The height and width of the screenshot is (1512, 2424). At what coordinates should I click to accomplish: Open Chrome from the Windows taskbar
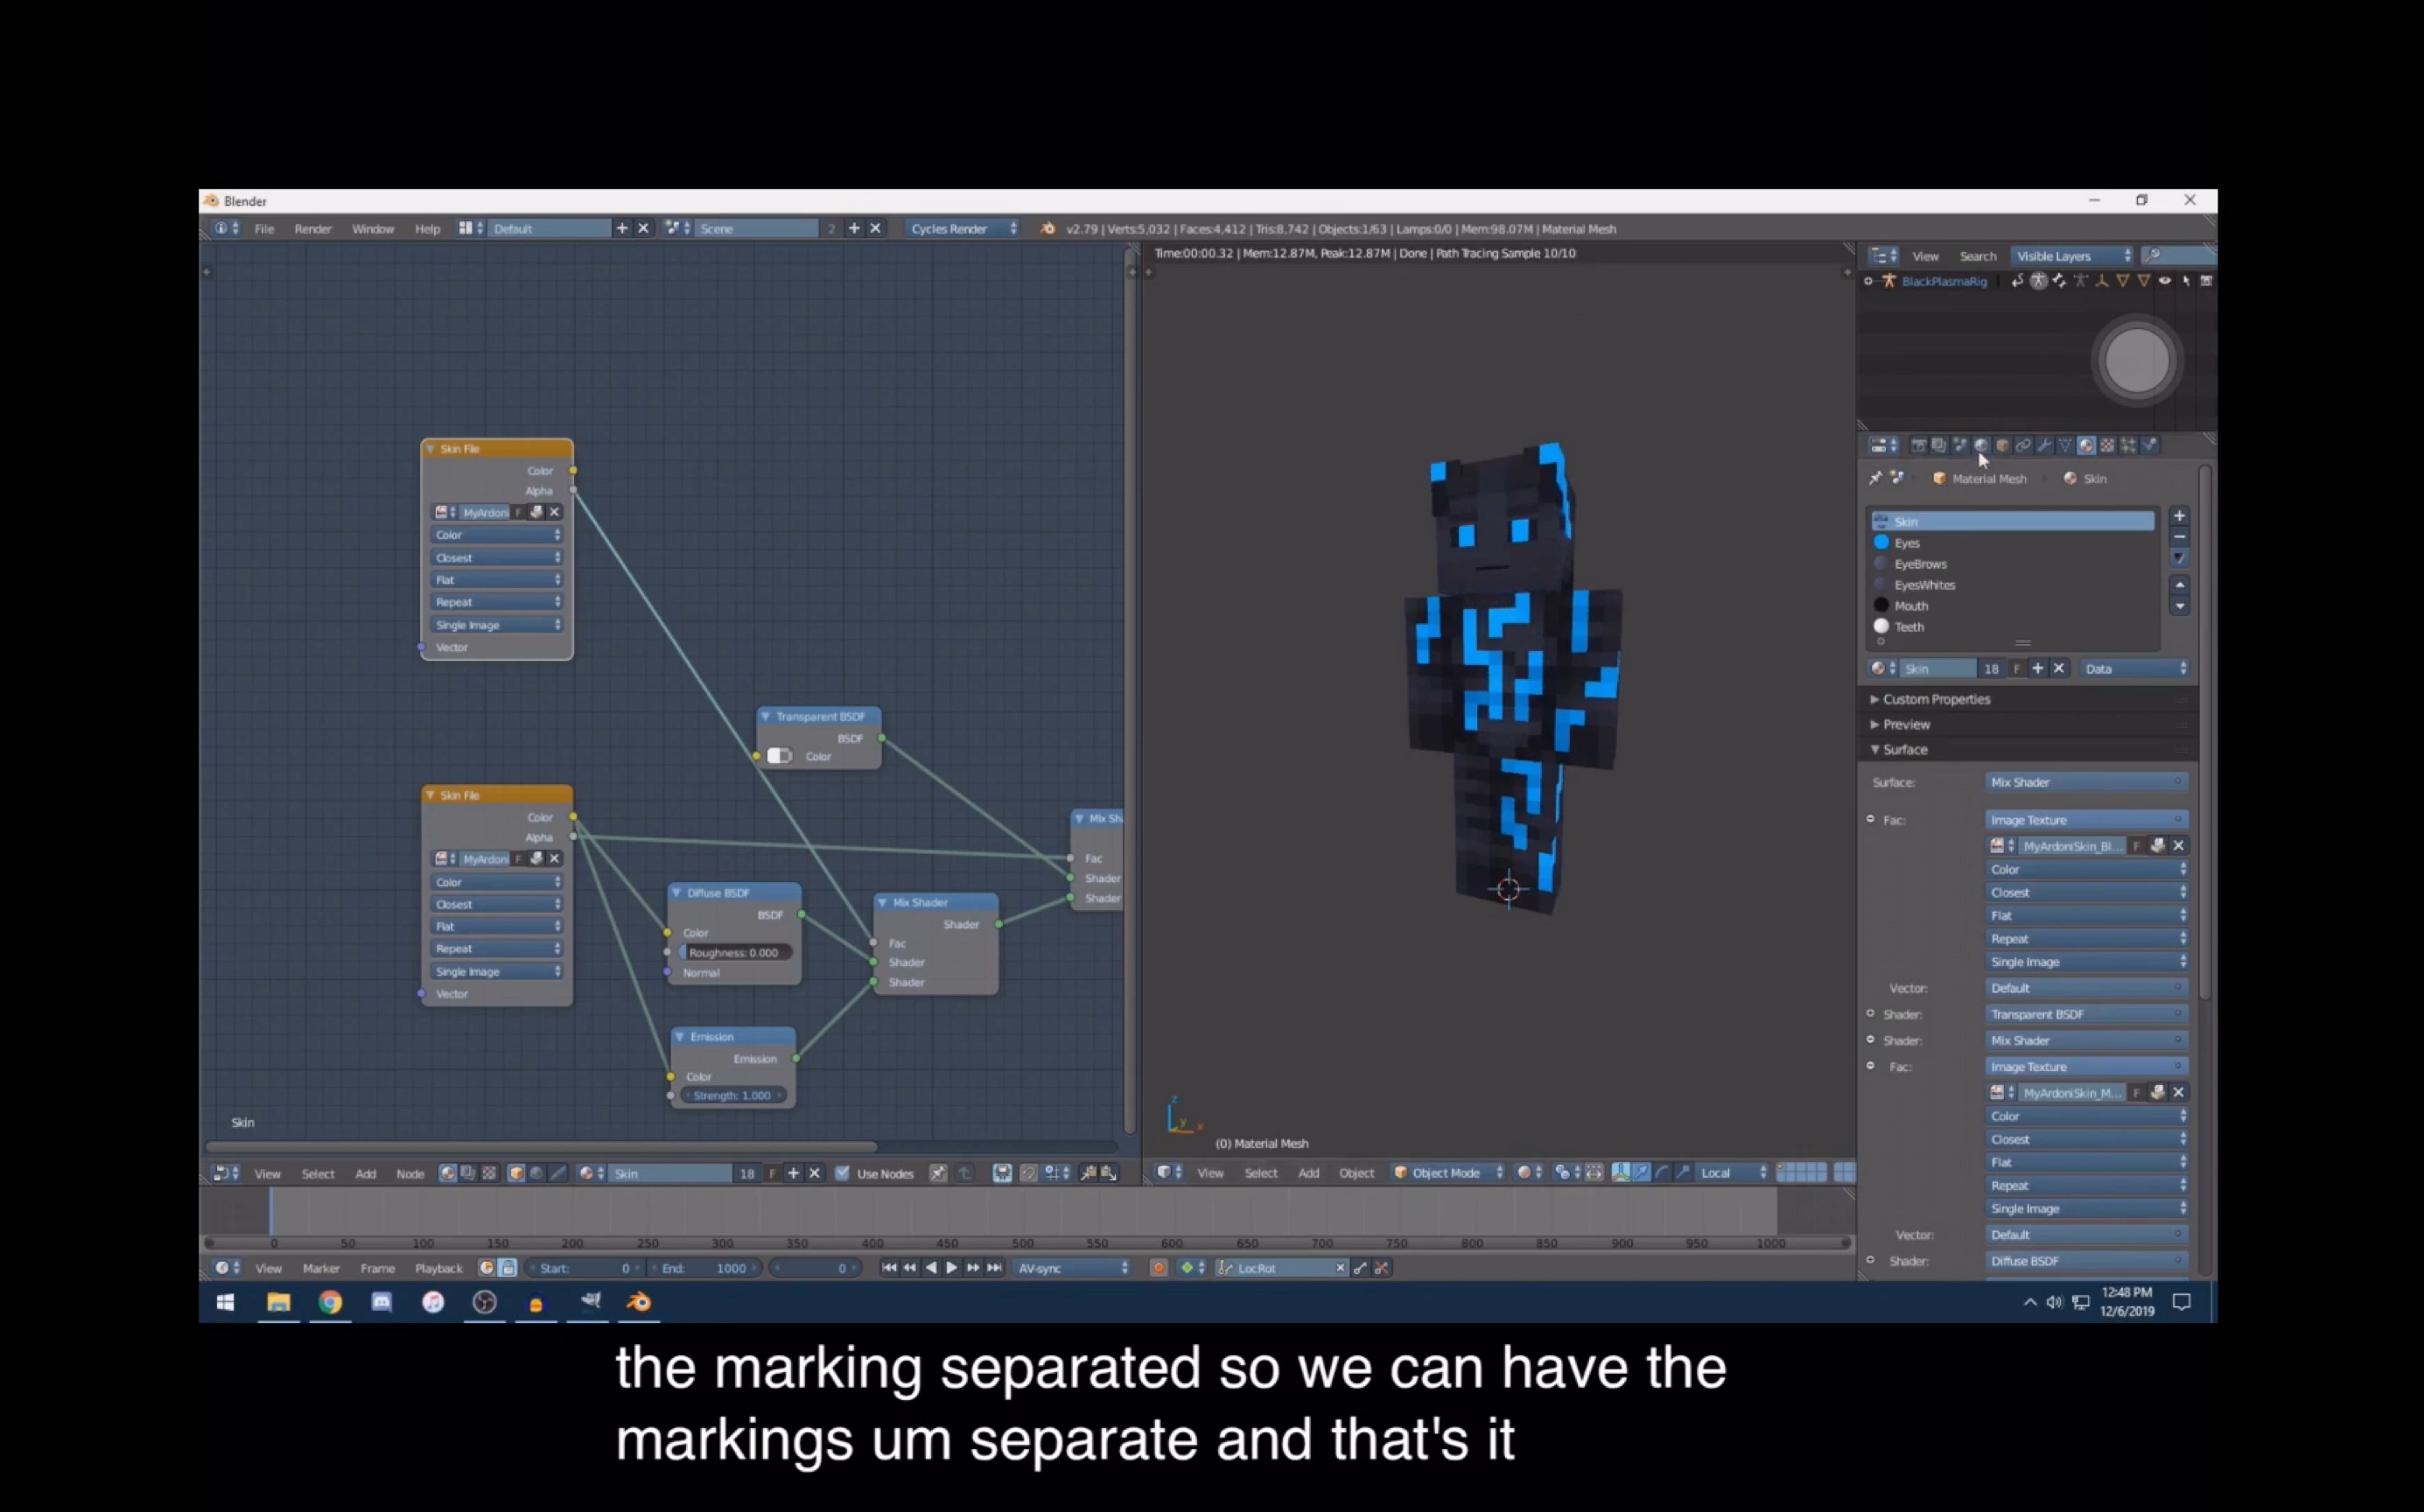tap(330, 1302)
